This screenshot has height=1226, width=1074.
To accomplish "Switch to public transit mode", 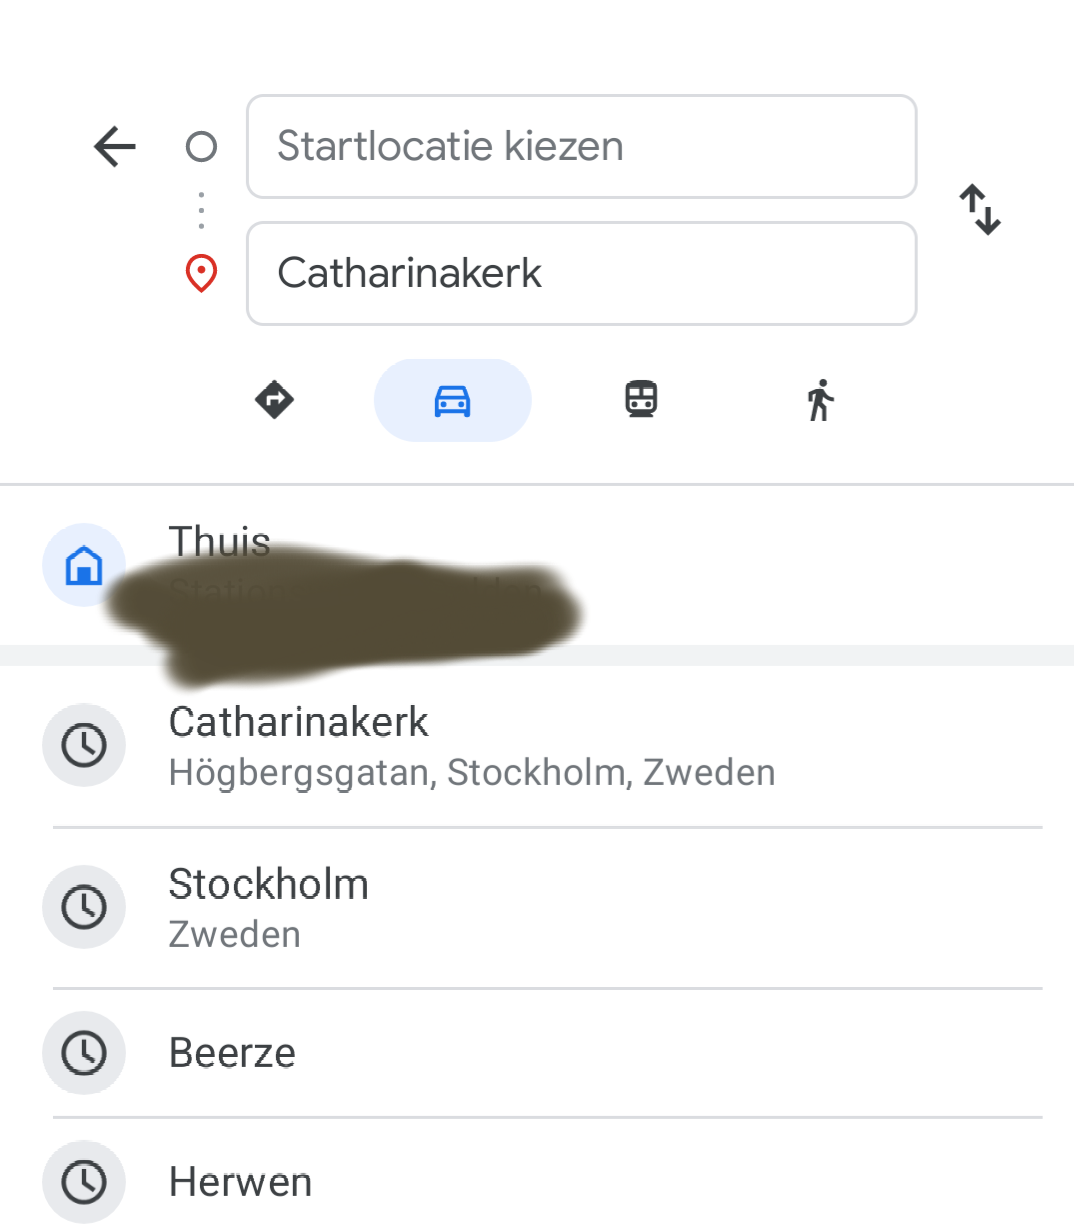I will 641,400.
